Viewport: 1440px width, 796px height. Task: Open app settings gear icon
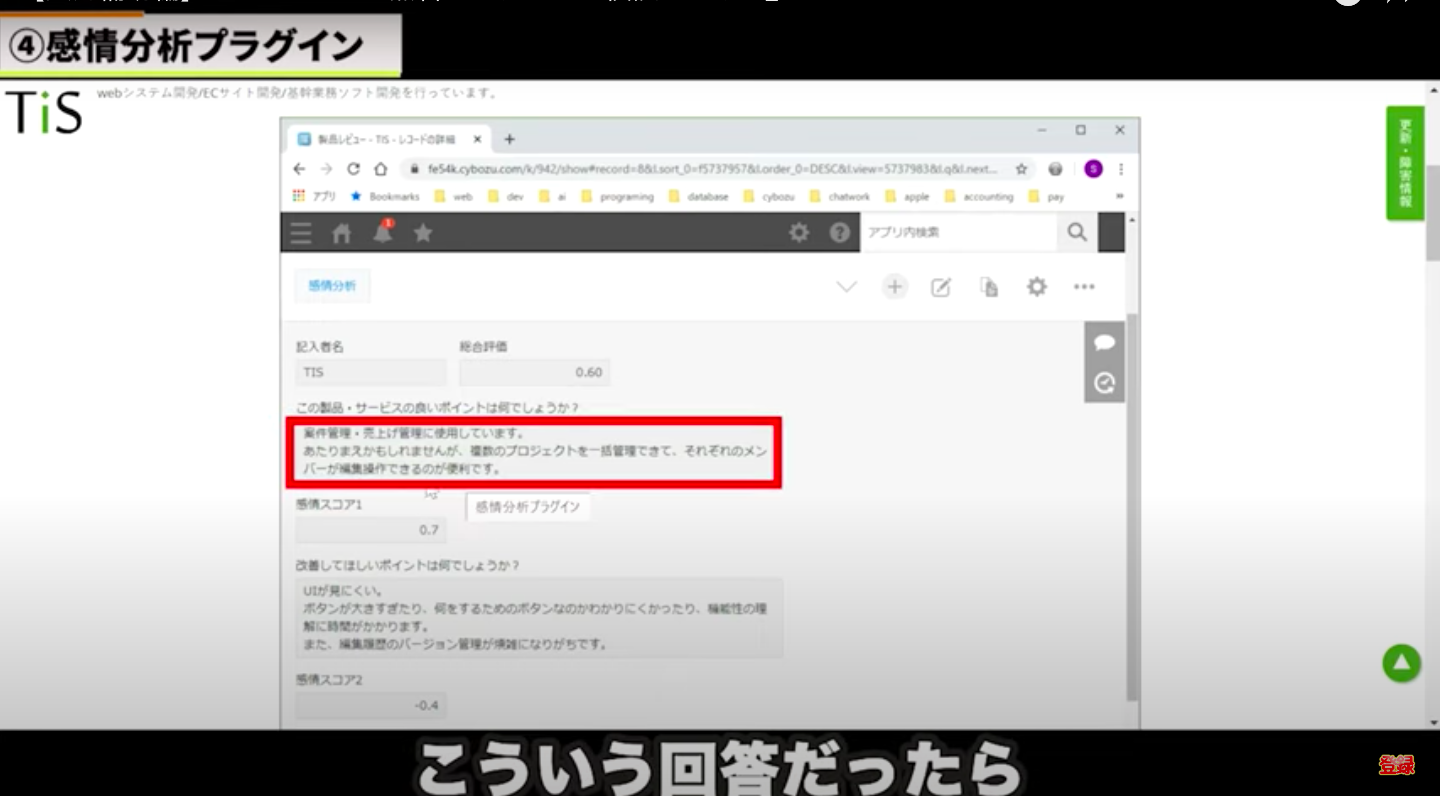click(1037, 287)
